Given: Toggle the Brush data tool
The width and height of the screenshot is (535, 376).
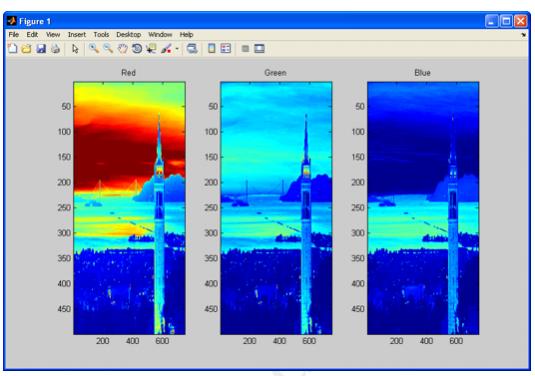Looking at the screenshot, I should [166, 49].
